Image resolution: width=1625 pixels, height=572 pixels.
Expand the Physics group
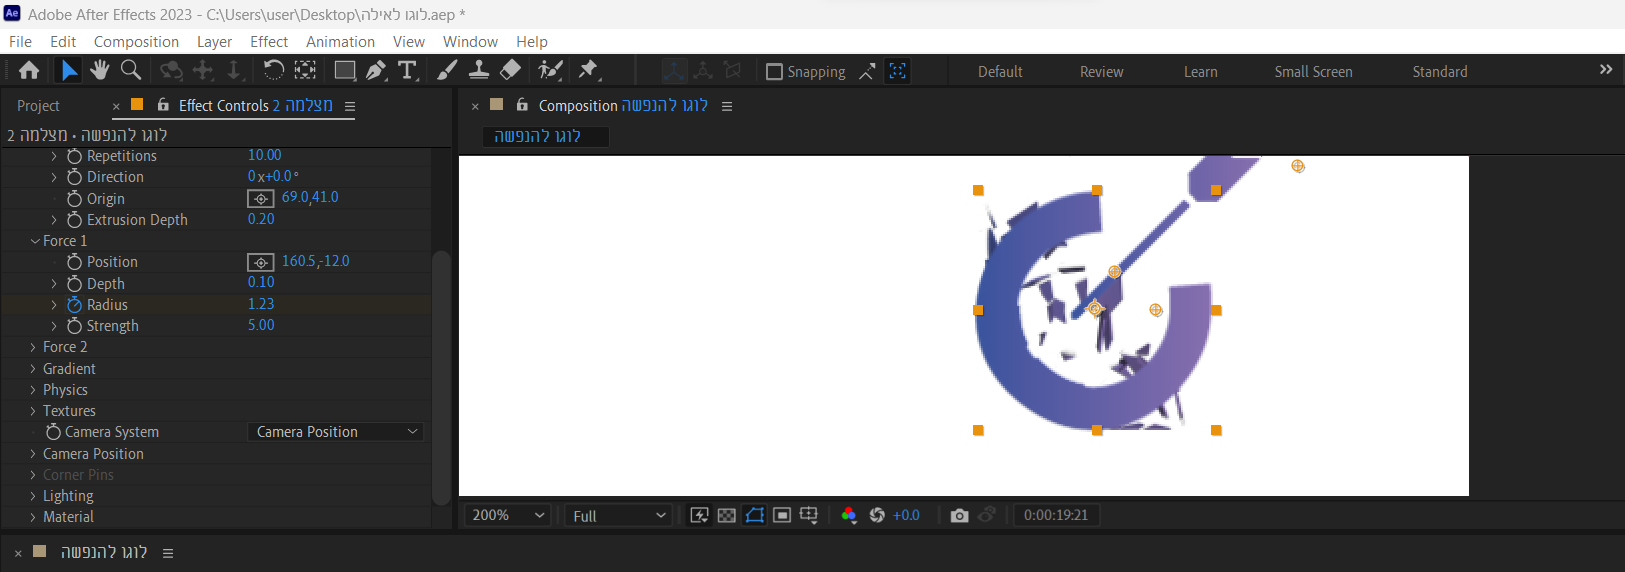pyautogui.click(x=33, y=390)
